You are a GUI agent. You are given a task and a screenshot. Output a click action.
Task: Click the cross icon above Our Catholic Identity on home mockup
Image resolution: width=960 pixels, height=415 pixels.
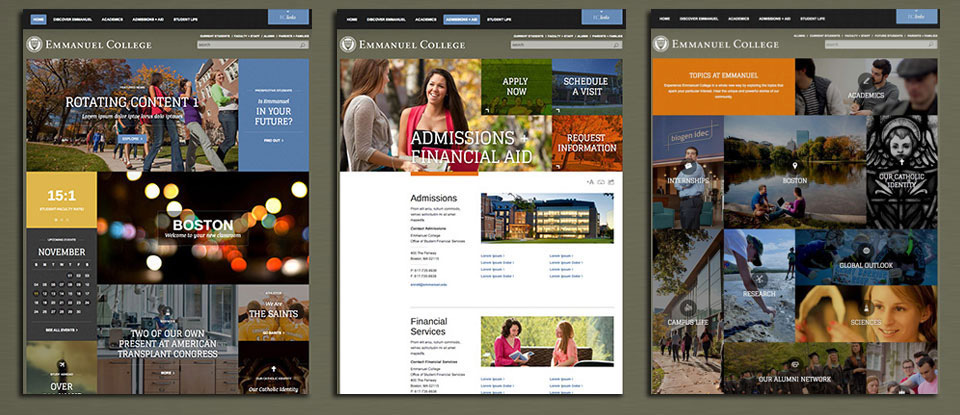[x=274, y=370]
